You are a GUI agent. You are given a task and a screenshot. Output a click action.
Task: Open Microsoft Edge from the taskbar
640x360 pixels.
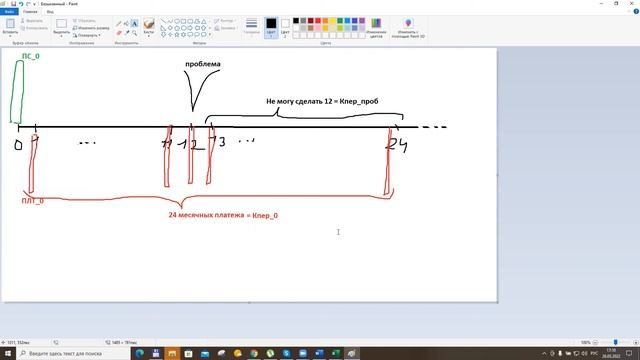139,353
